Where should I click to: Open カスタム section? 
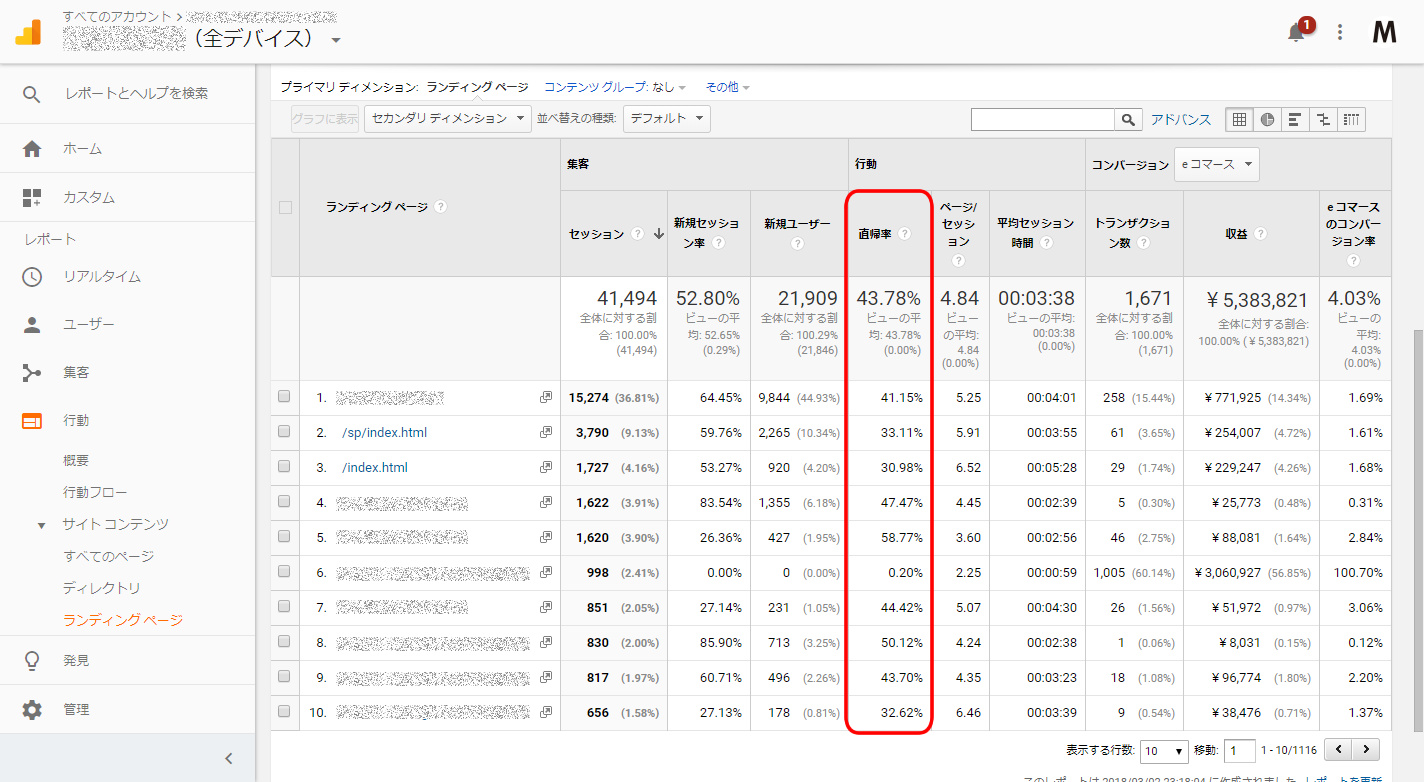(88, 197)
